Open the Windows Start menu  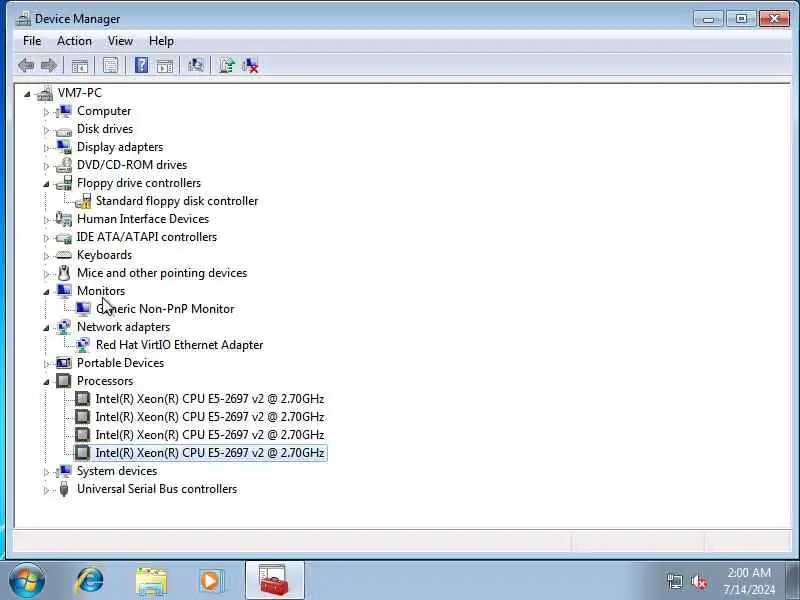pyautogui.click(x=27, y=581)
